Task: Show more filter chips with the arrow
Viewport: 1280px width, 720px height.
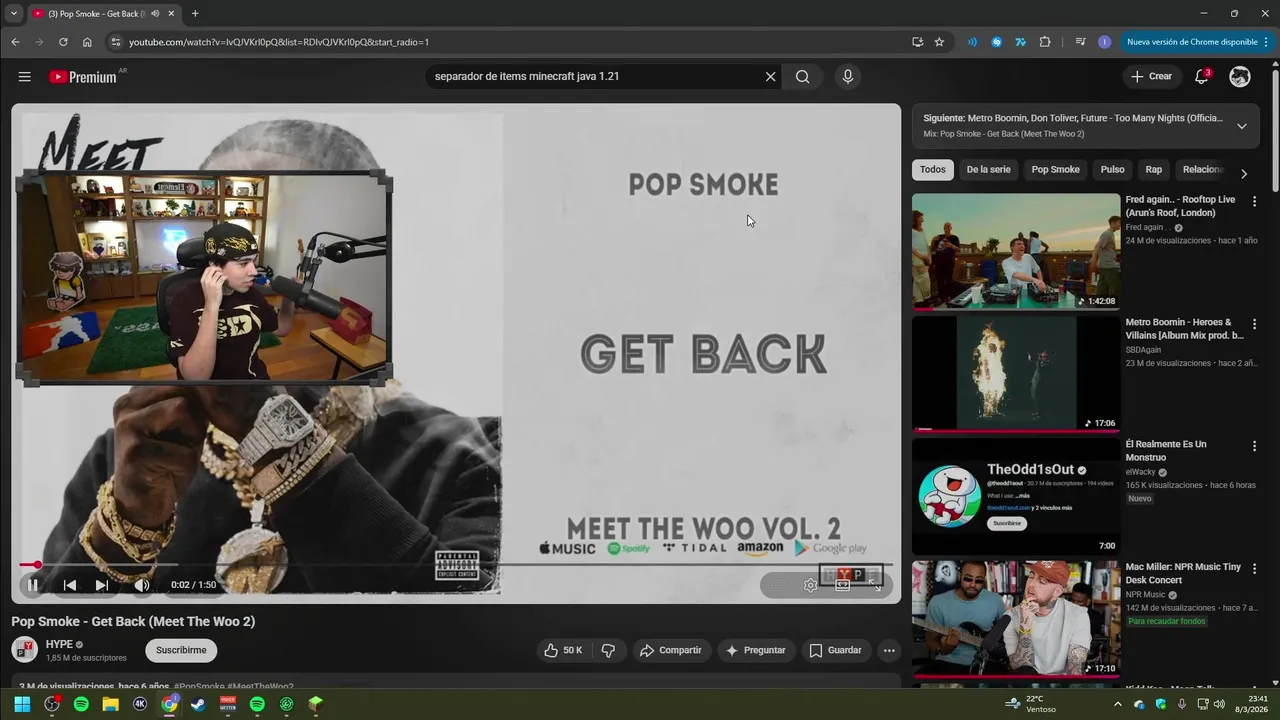Action: pyautogui.click(x=1243, y=173)
